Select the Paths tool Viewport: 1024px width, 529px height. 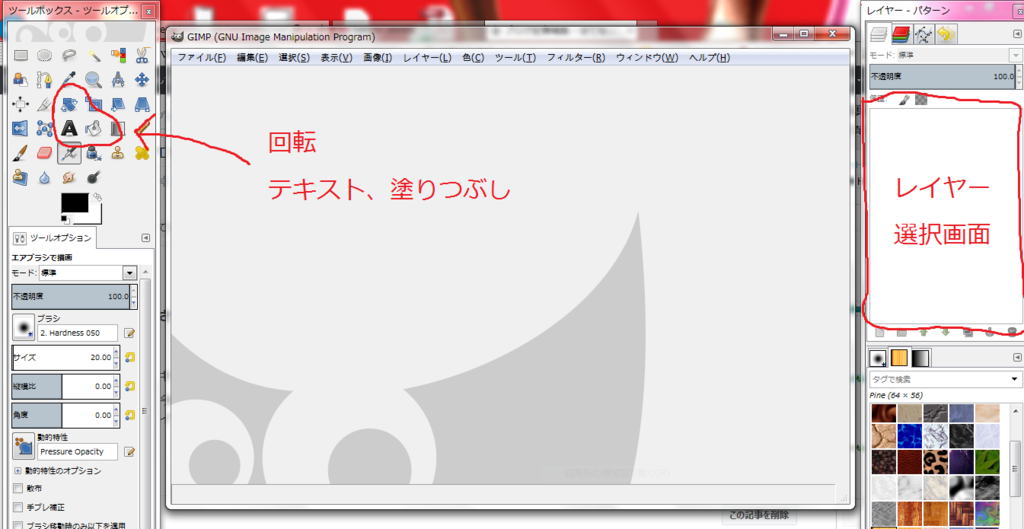coord(44,80)
